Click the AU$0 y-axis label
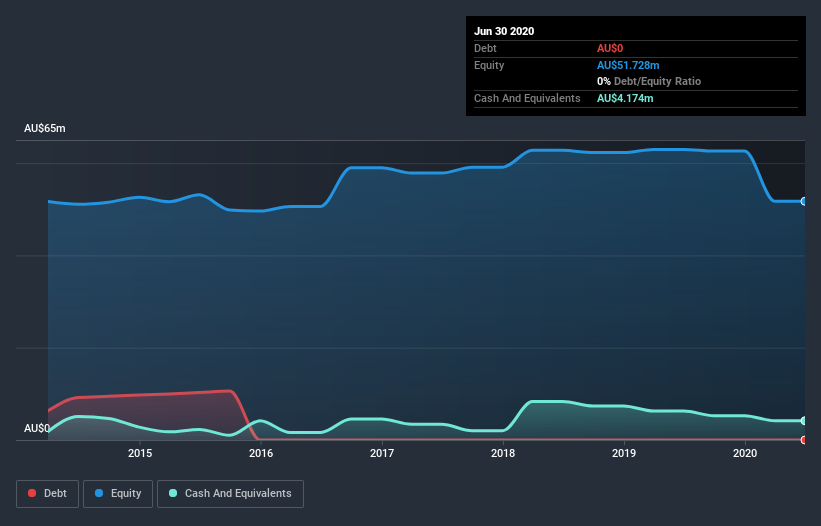 coord(37,429)
